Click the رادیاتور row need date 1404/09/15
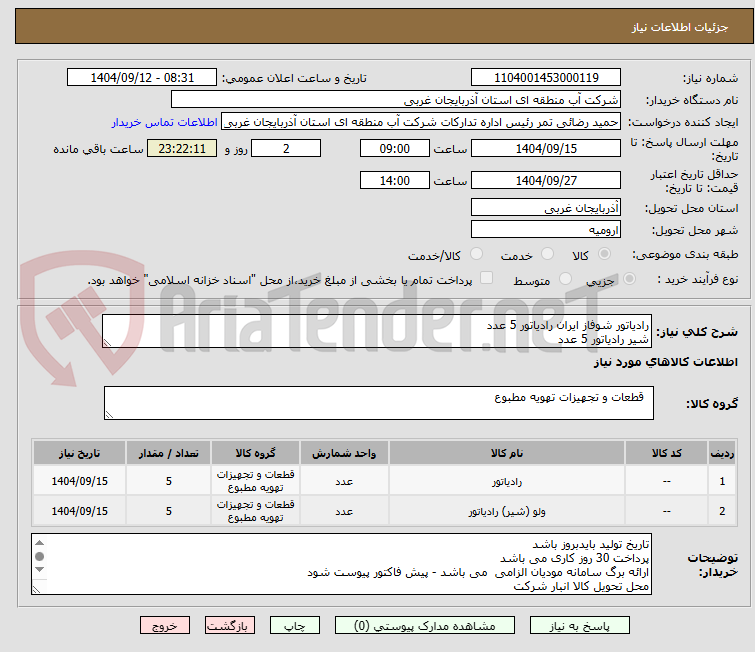Image resolution: width=755 pixels, height=652 pixels. (79, 481)
